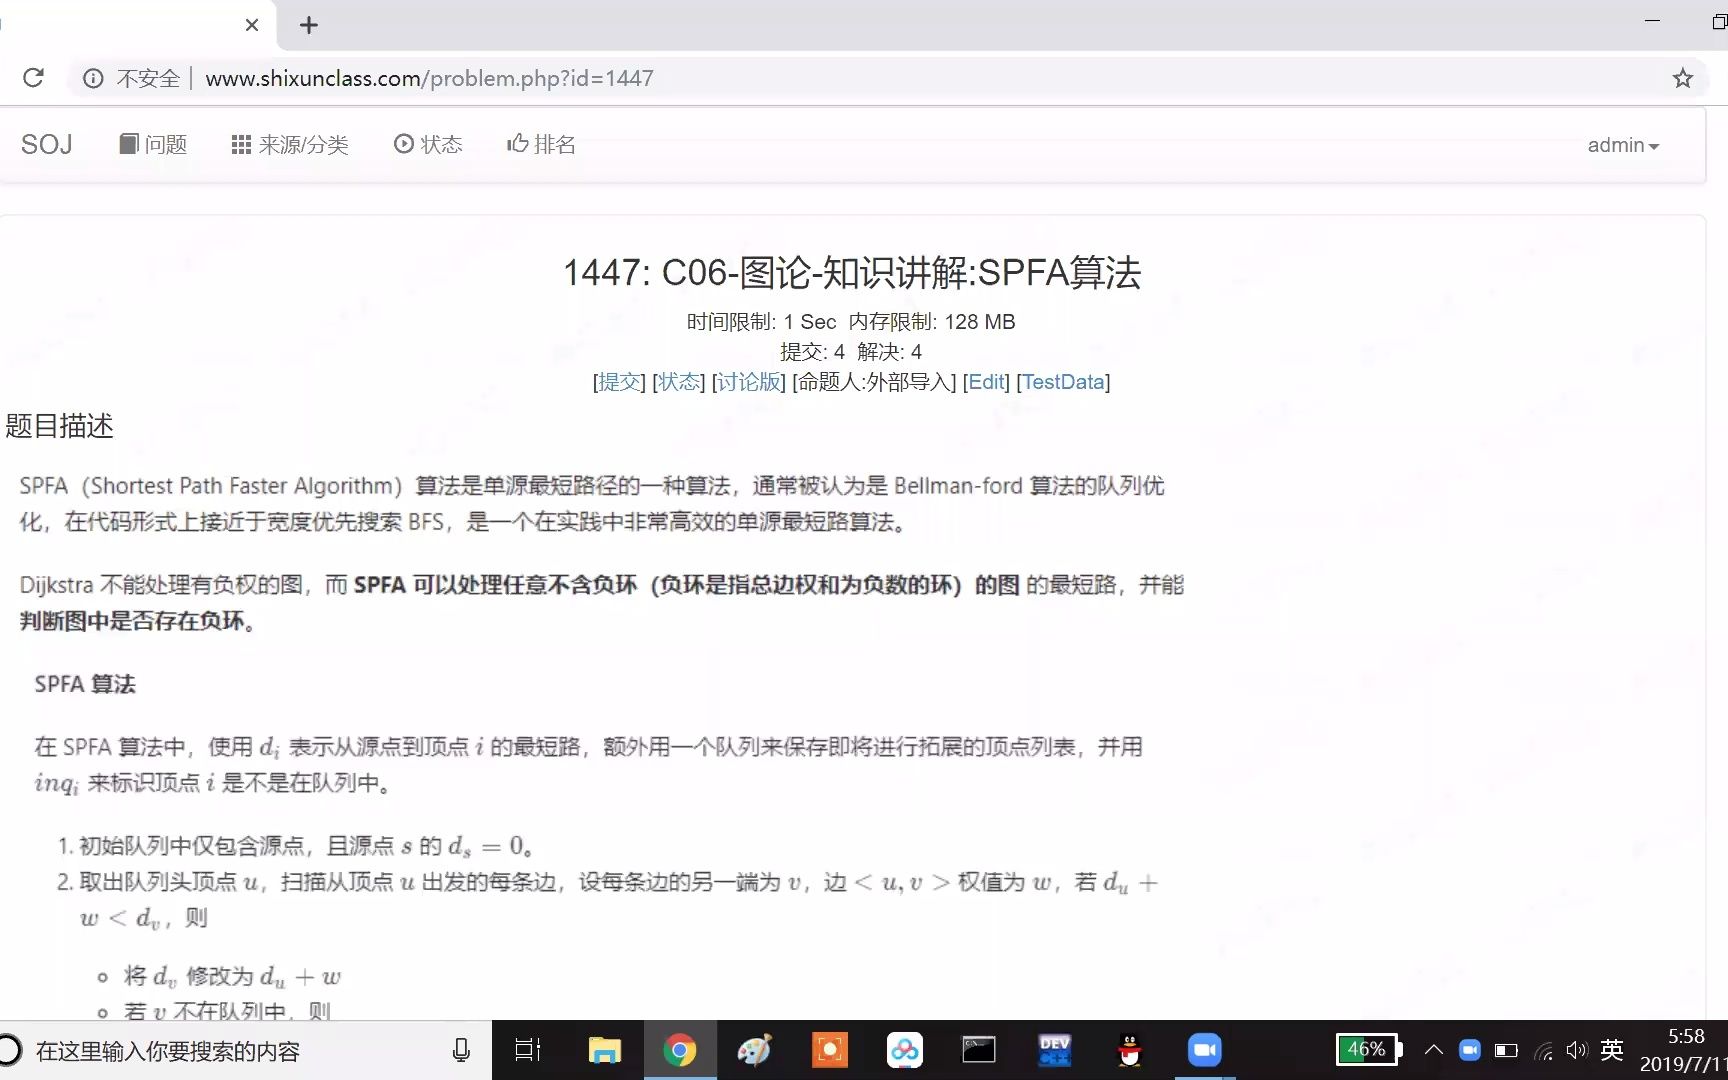Open the Baidu Netdisk taskbar icon
Viewport: 1728px width, 1080px height.
click(x=905, y=1050)
